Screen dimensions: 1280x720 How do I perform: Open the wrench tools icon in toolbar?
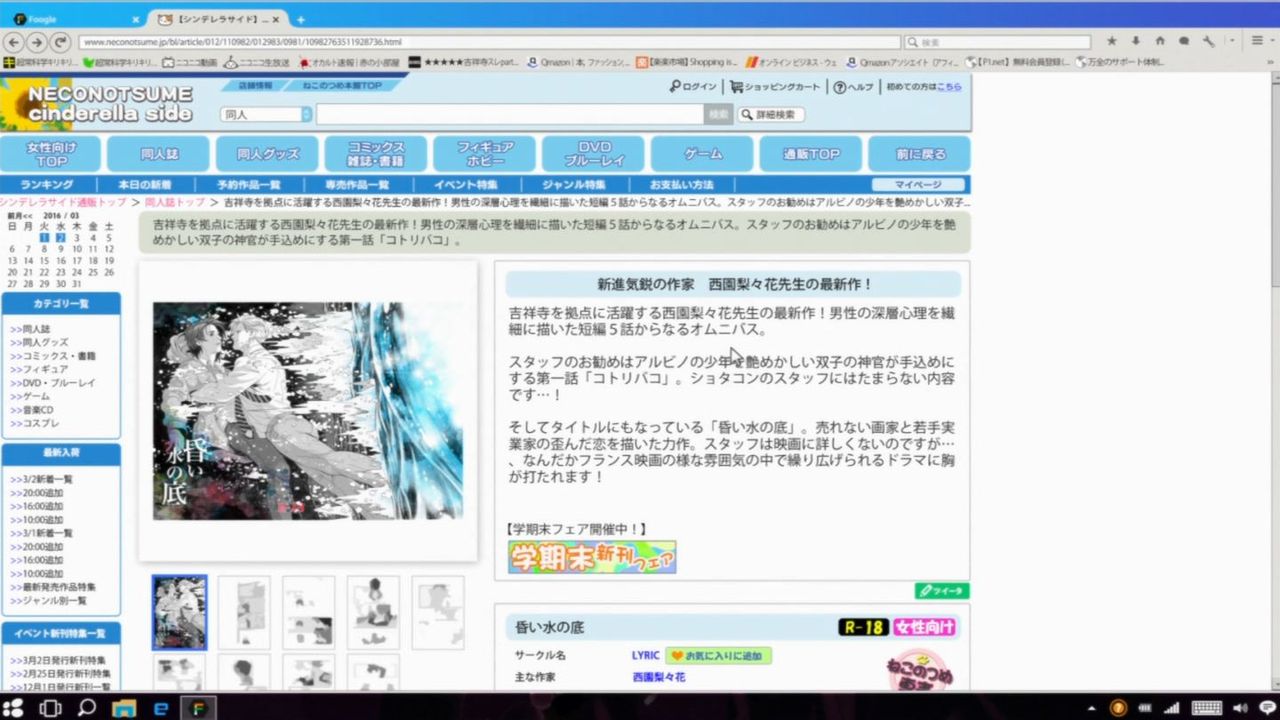[x=1208, y=41]
